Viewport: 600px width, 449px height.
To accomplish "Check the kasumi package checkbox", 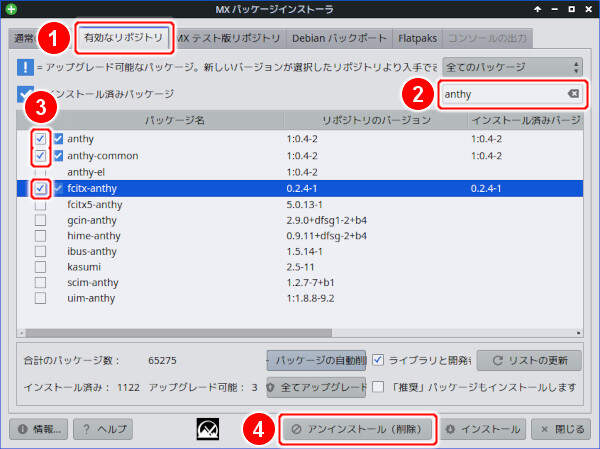I will [40, 267].
